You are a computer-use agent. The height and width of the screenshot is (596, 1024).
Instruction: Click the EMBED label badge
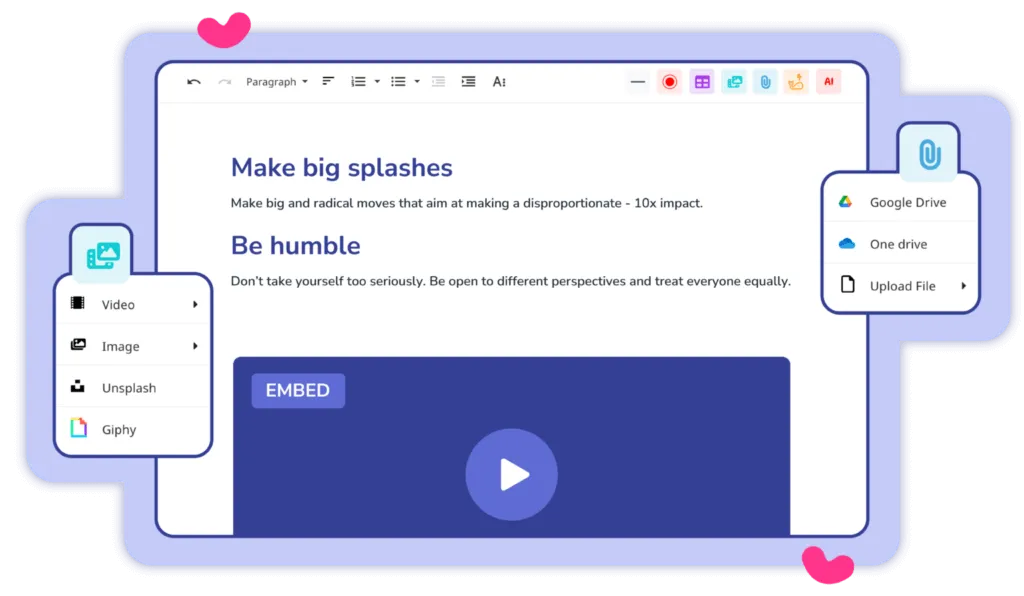(298, 390)
